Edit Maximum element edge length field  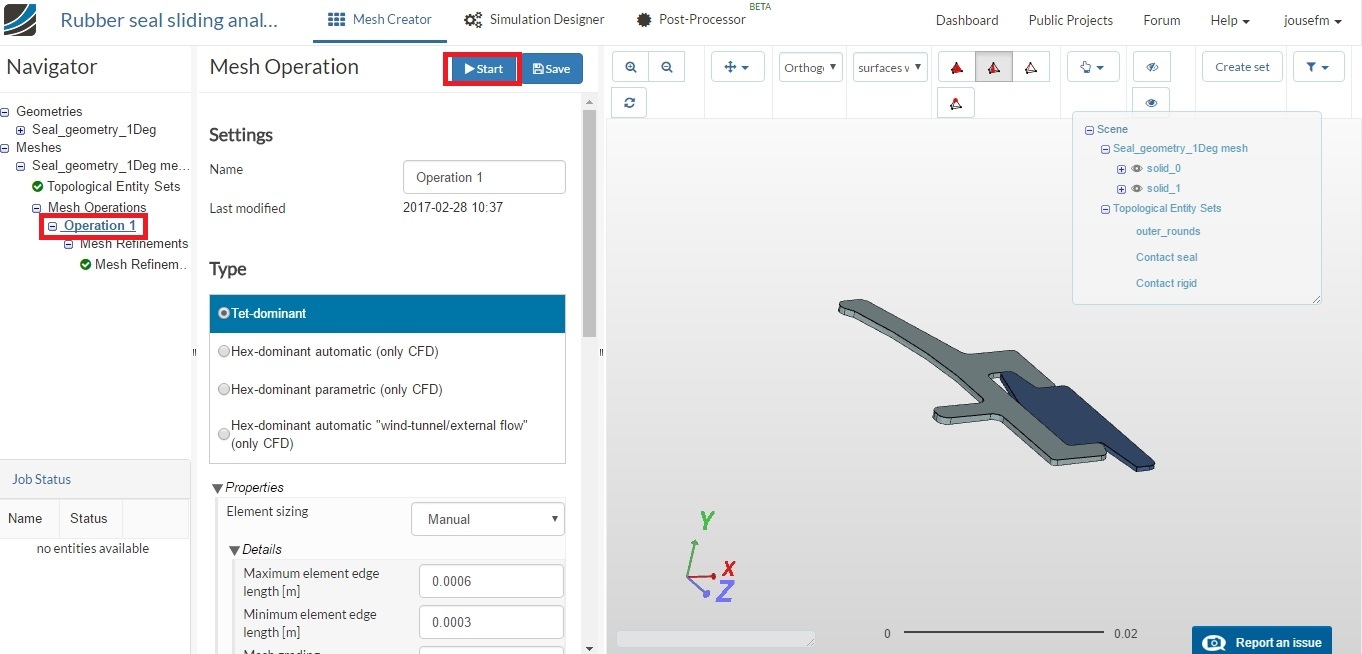click(x=491, y=581)
